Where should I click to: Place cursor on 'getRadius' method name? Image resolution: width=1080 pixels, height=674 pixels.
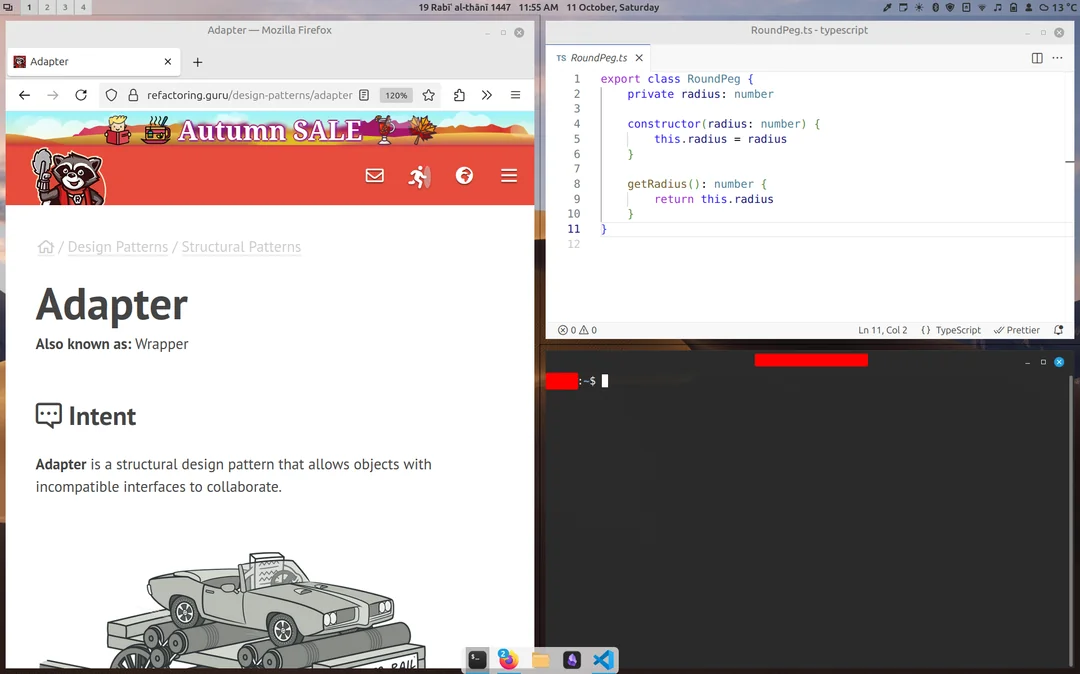(x=657, y=184)
